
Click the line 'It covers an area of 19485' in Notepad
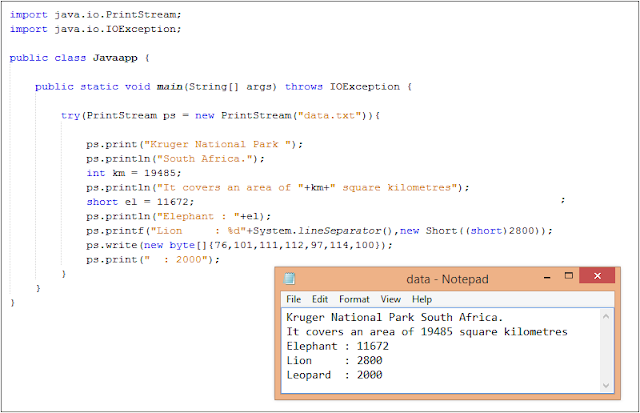[427, 332]
